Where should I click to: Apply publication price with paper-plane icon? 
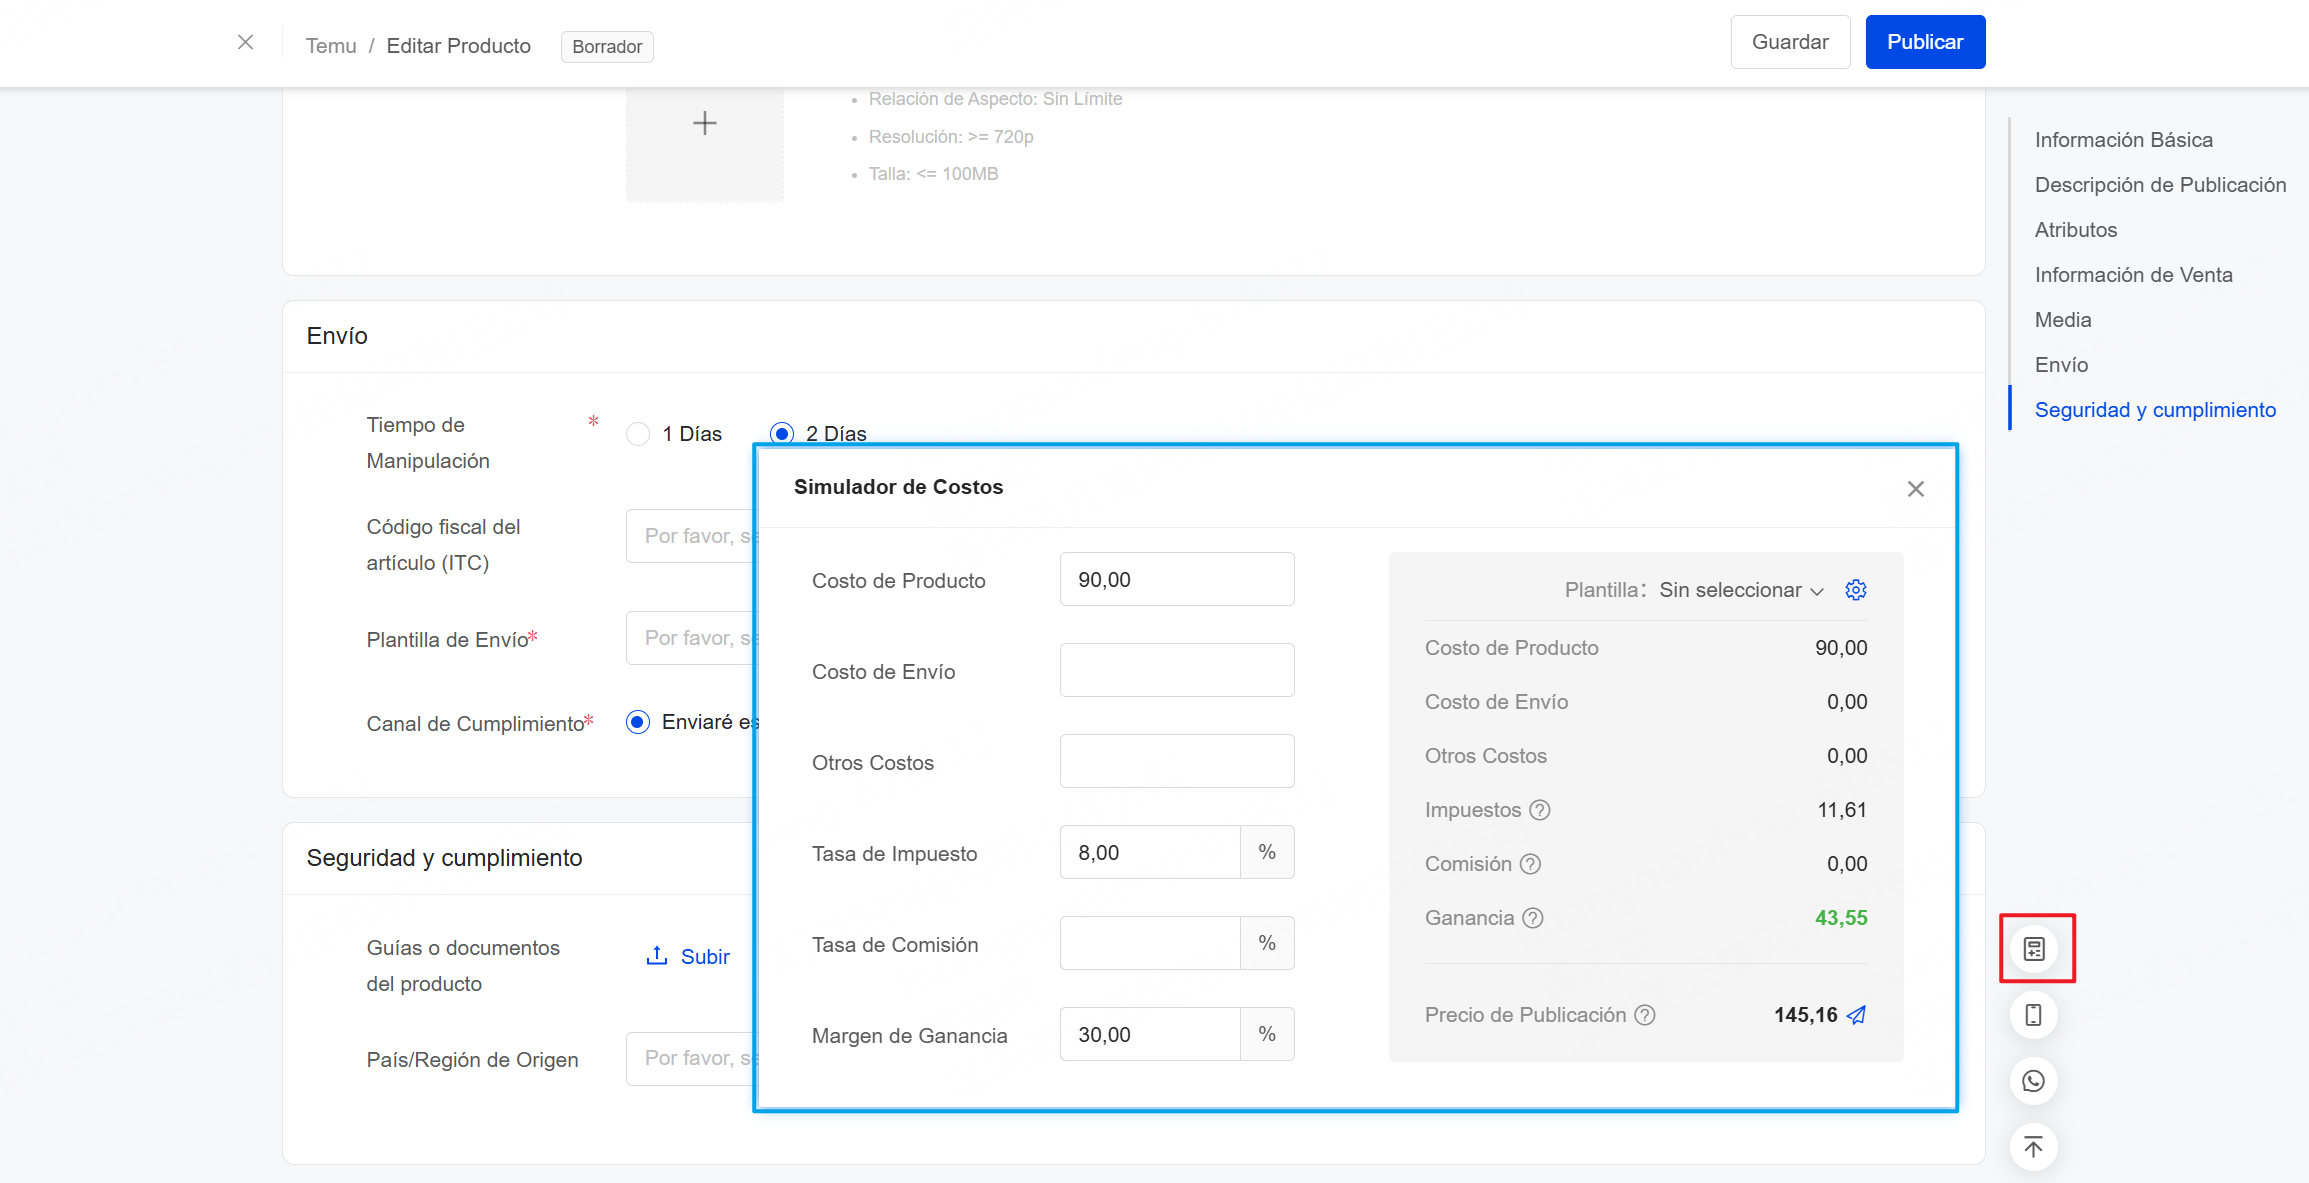click(x=1857, y=1015)
